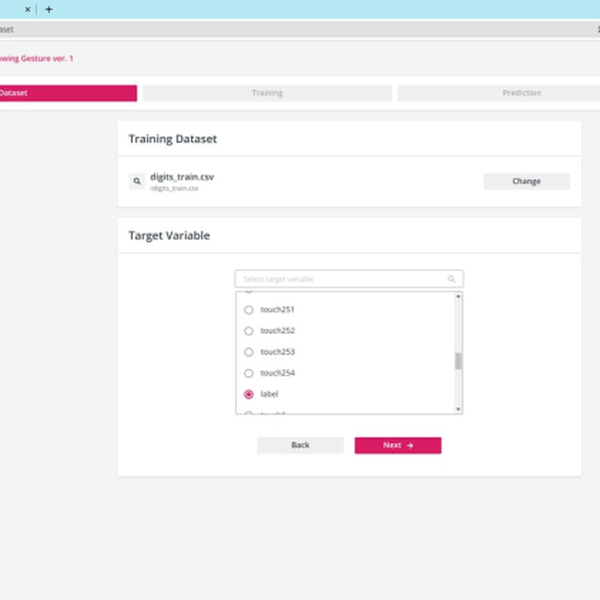Open a new browser tab with plus icon
Viewport: 600px width, 600px height.
click(x=48, y=9)
